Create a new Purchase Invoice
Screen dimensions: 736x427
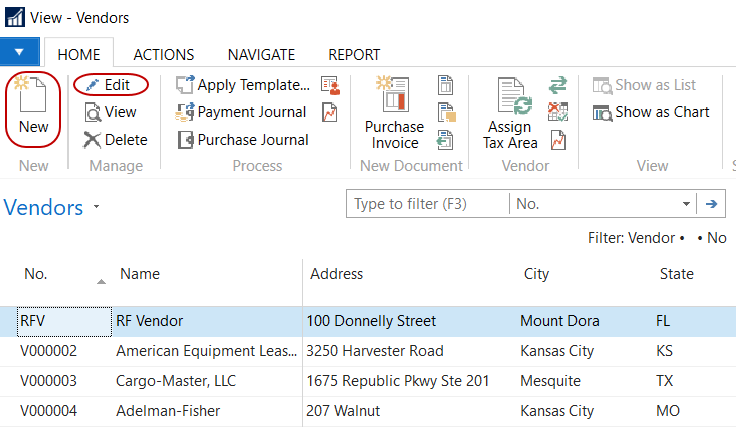coord(393,112)
